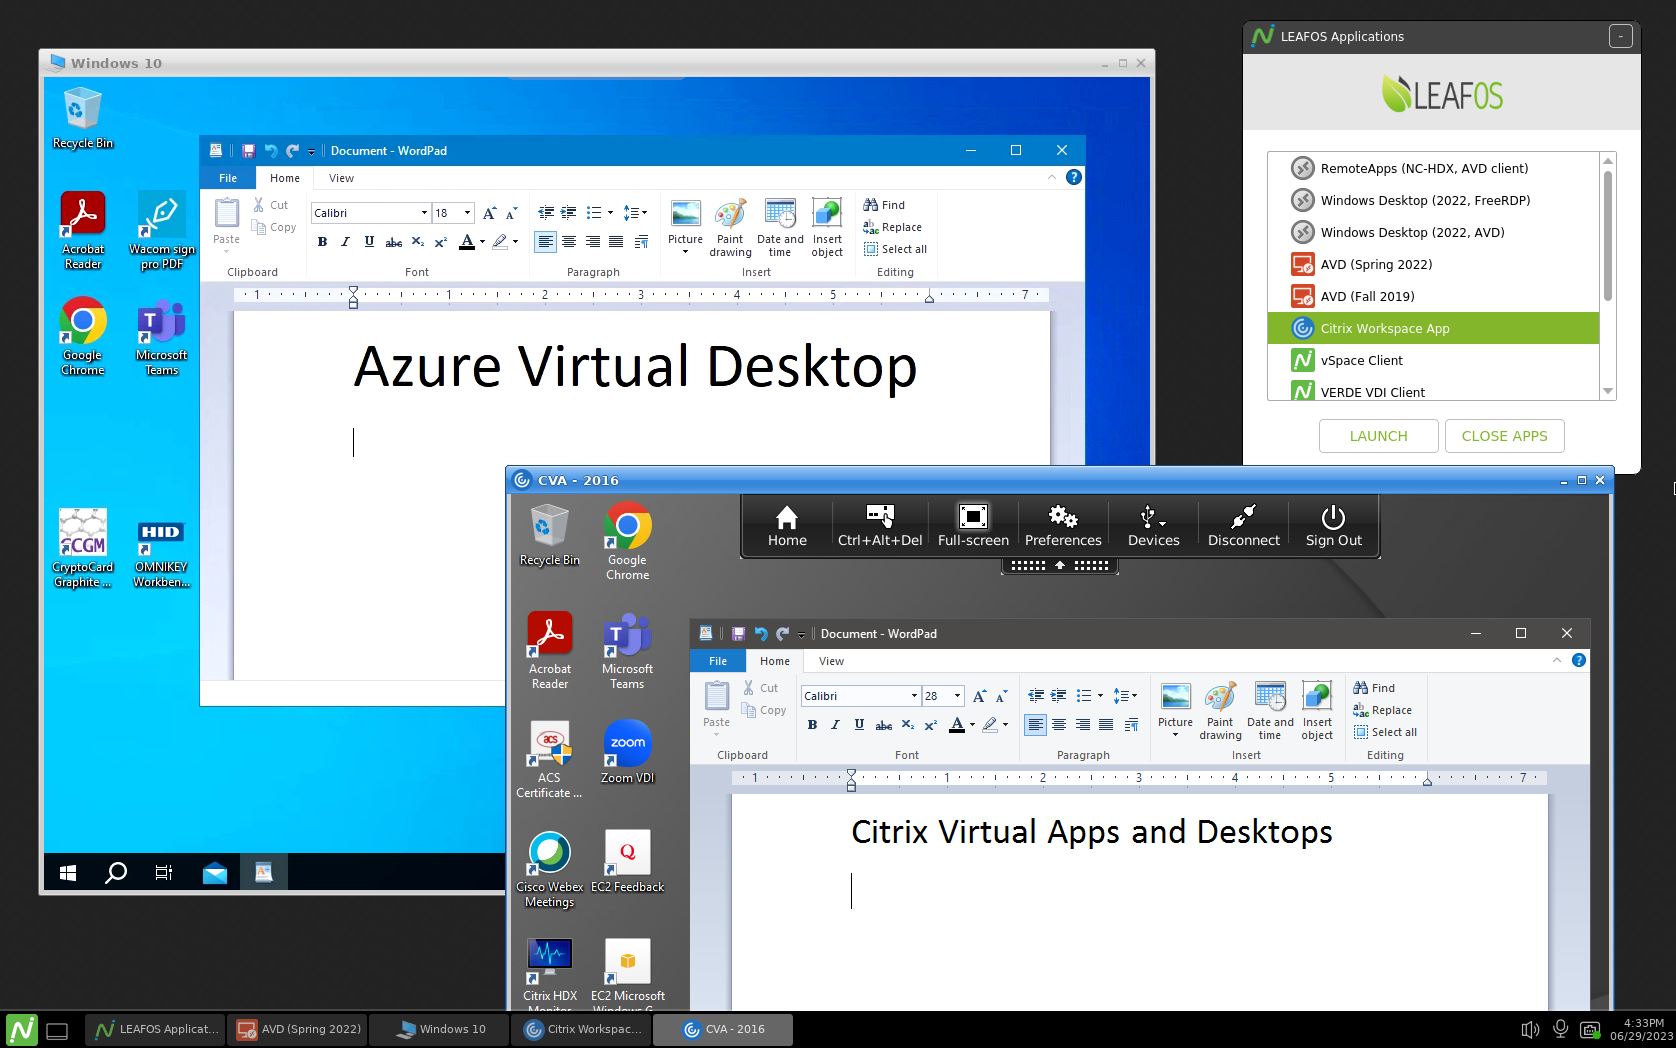The height and width of the screenshot is (1048, 1676).
Task: Select Align right in CVA WordPad
Action: 1083,724
